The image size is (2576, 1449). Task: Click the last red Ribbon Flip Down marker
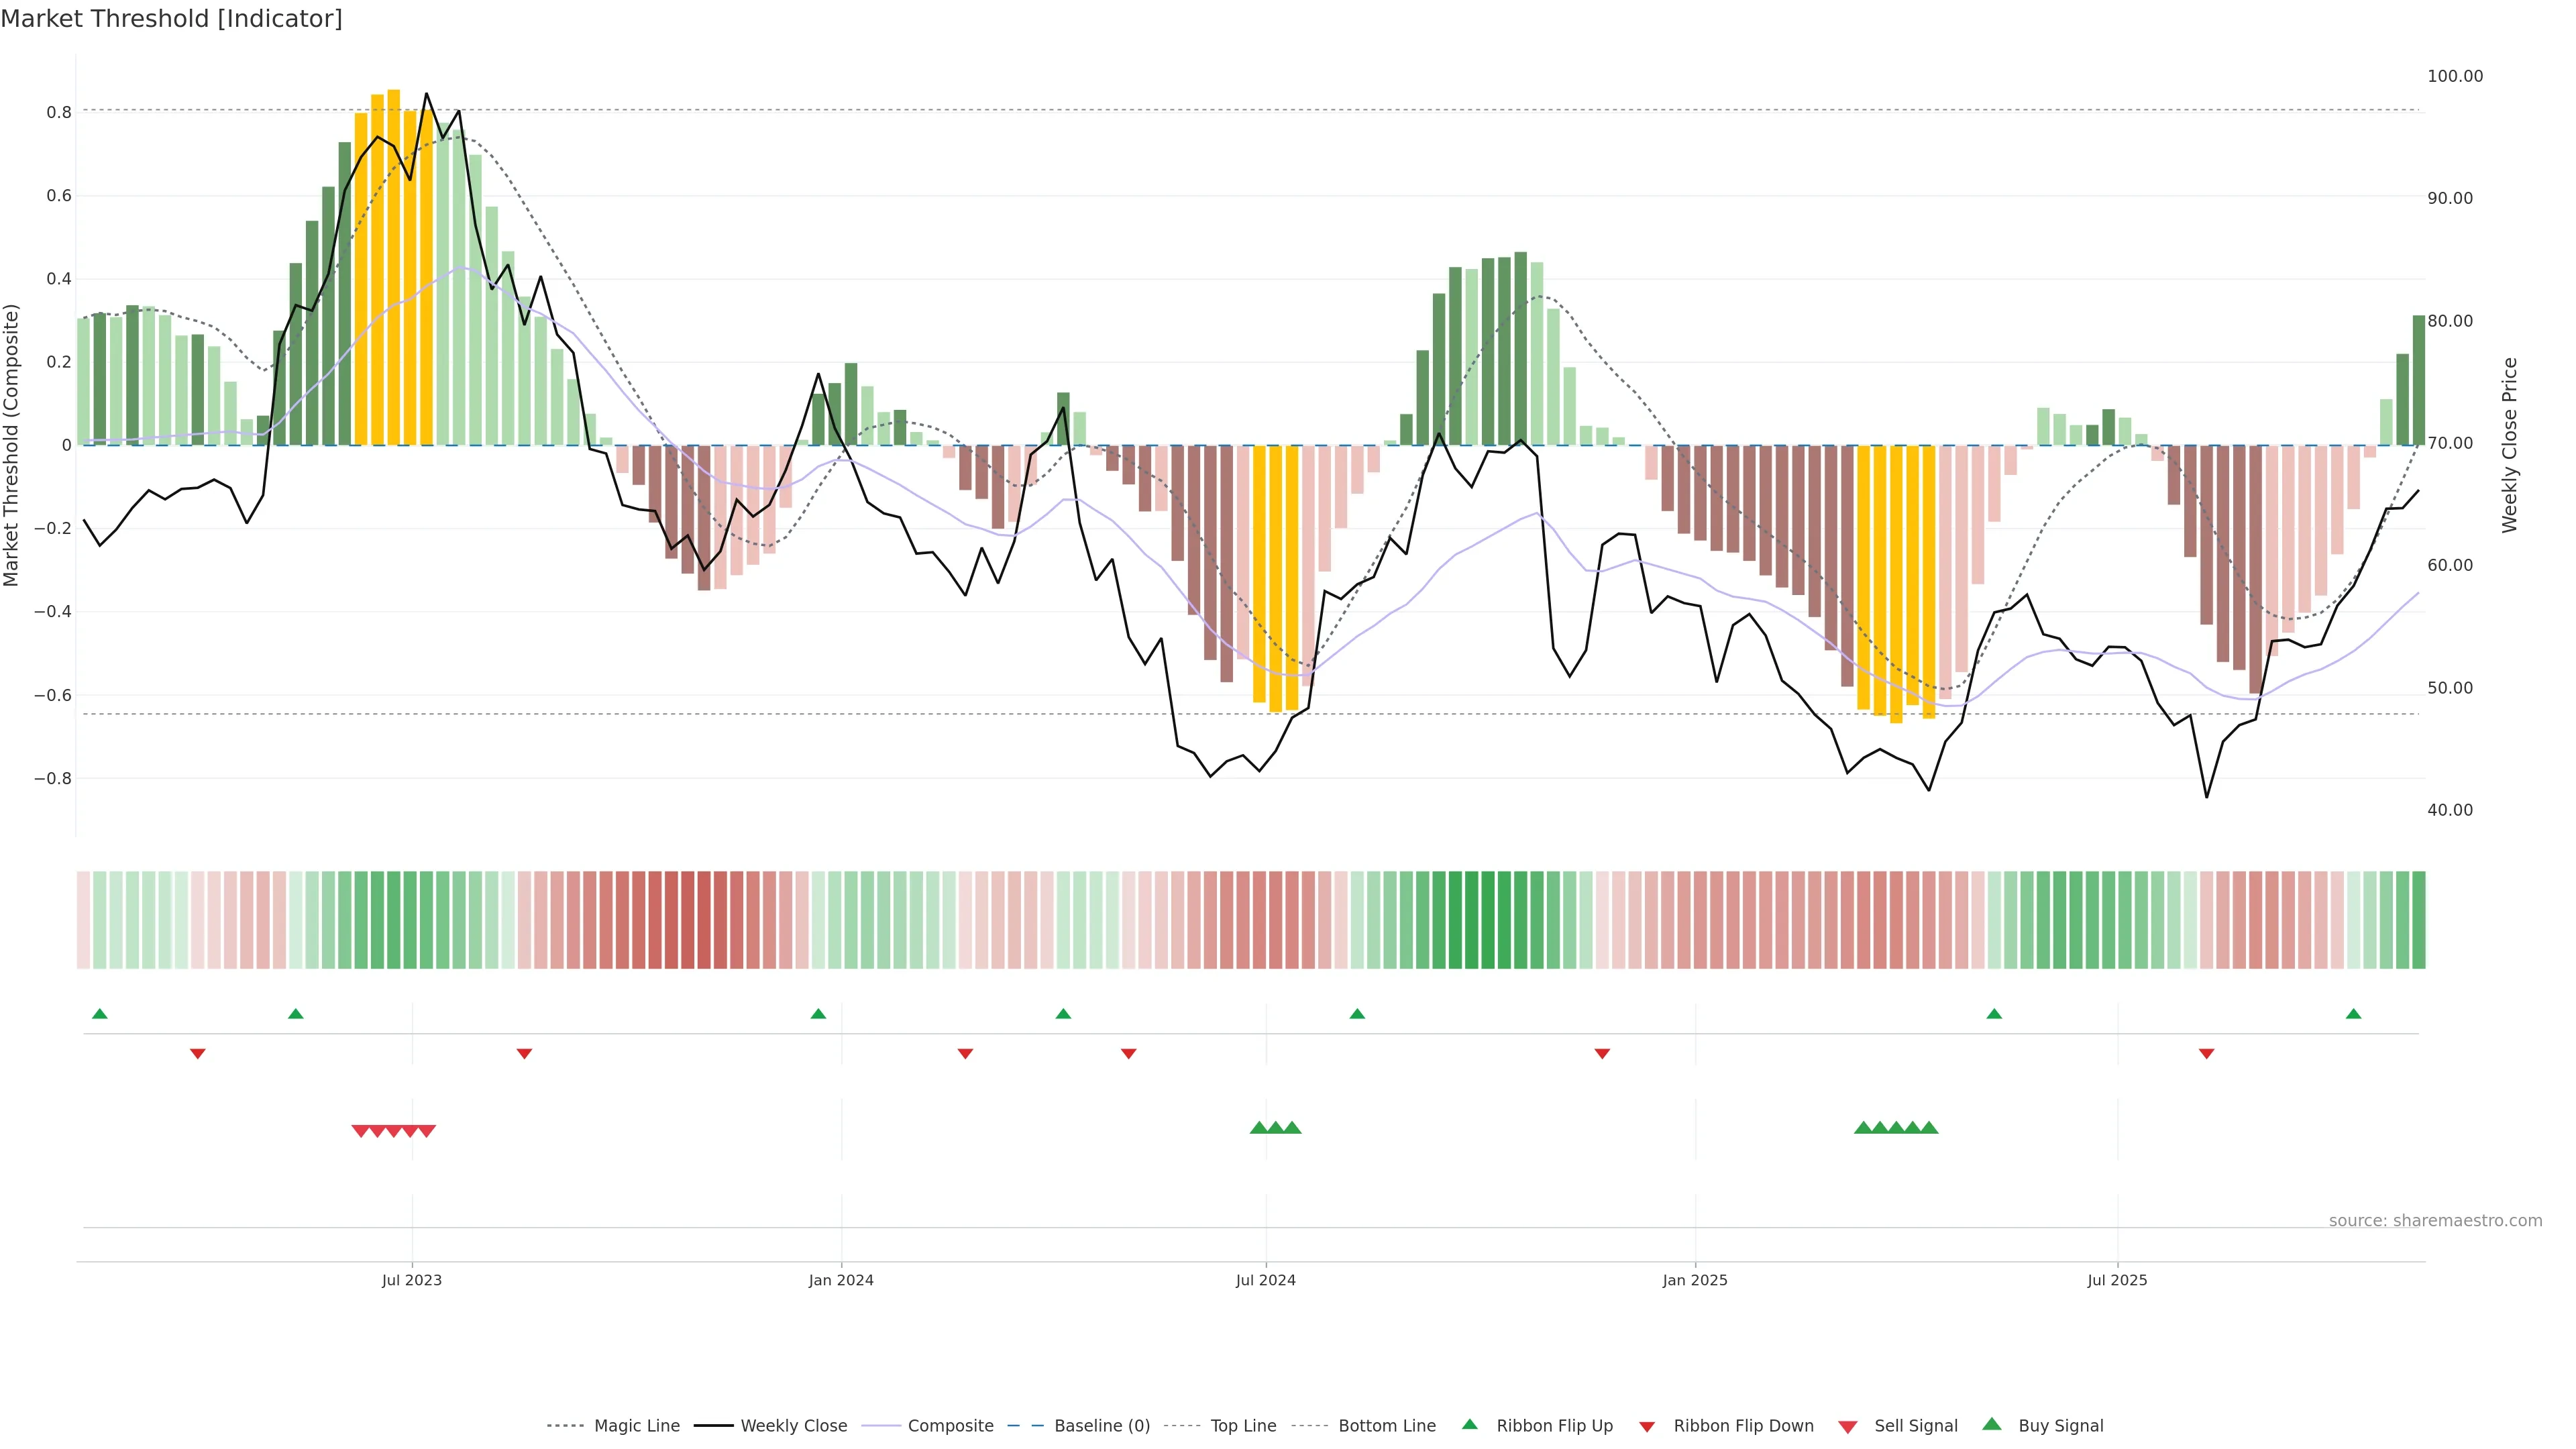coord(2206,1053)
